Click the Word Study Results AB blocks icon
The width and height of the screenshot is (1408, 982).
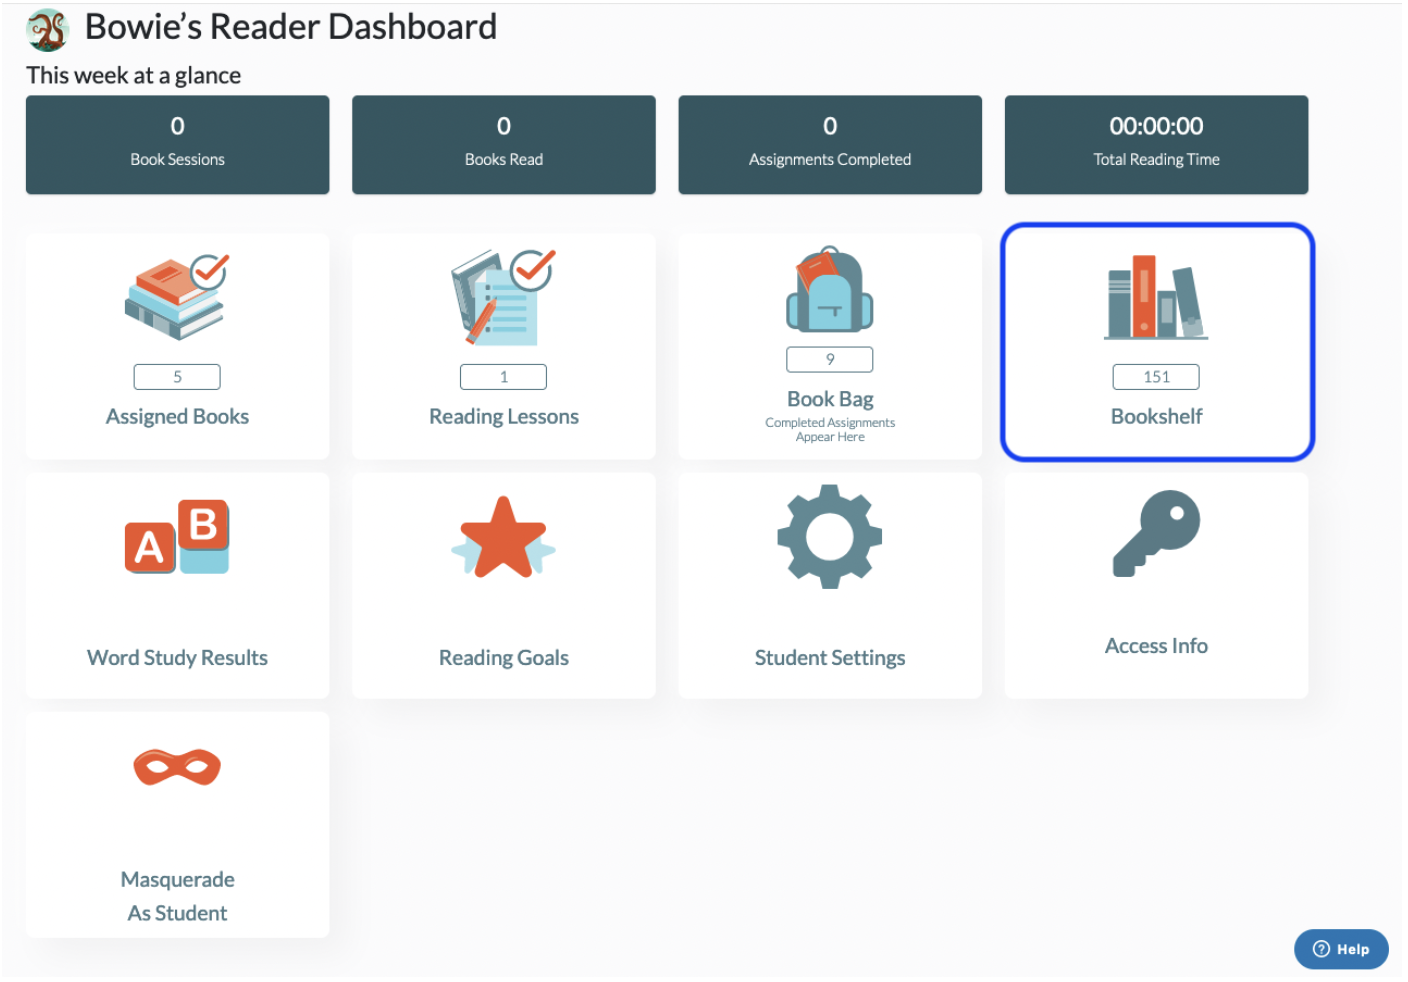[177, 536]
